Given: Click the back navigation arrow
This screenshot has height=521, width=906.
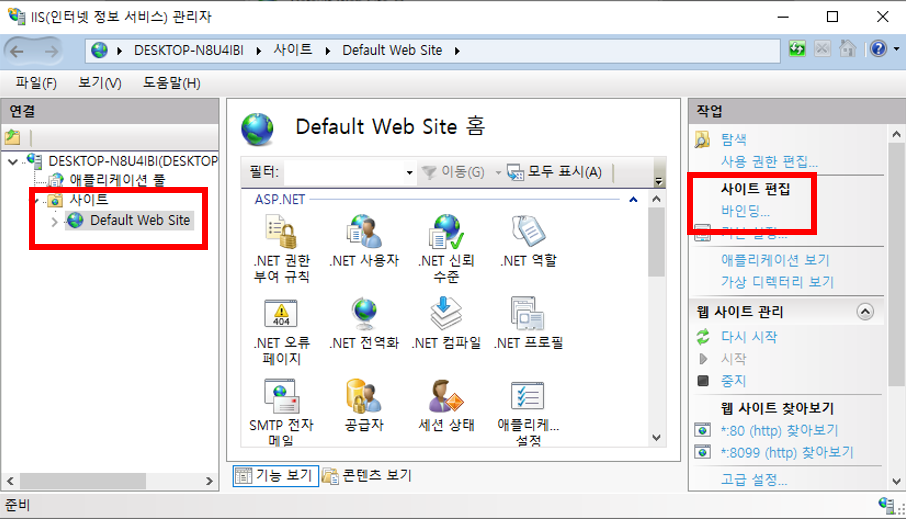Looking at the screenshot, I should tap(17, 51).
